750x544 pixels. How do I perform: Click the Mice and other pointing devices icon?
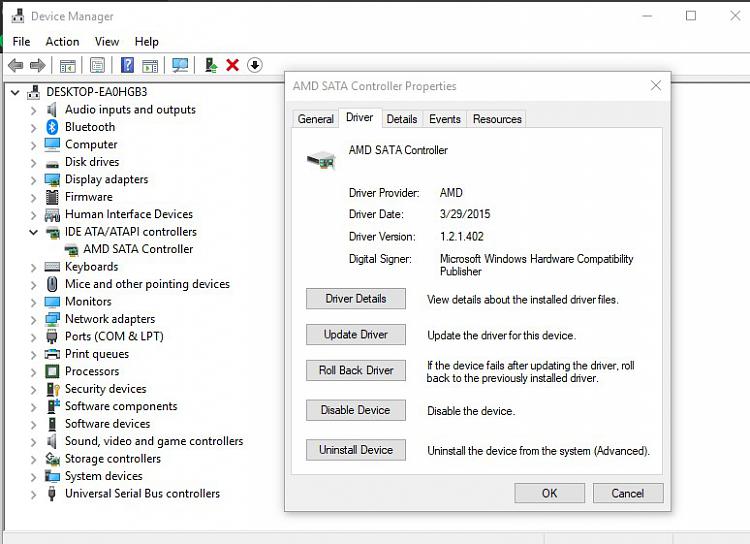pos(52,284)
